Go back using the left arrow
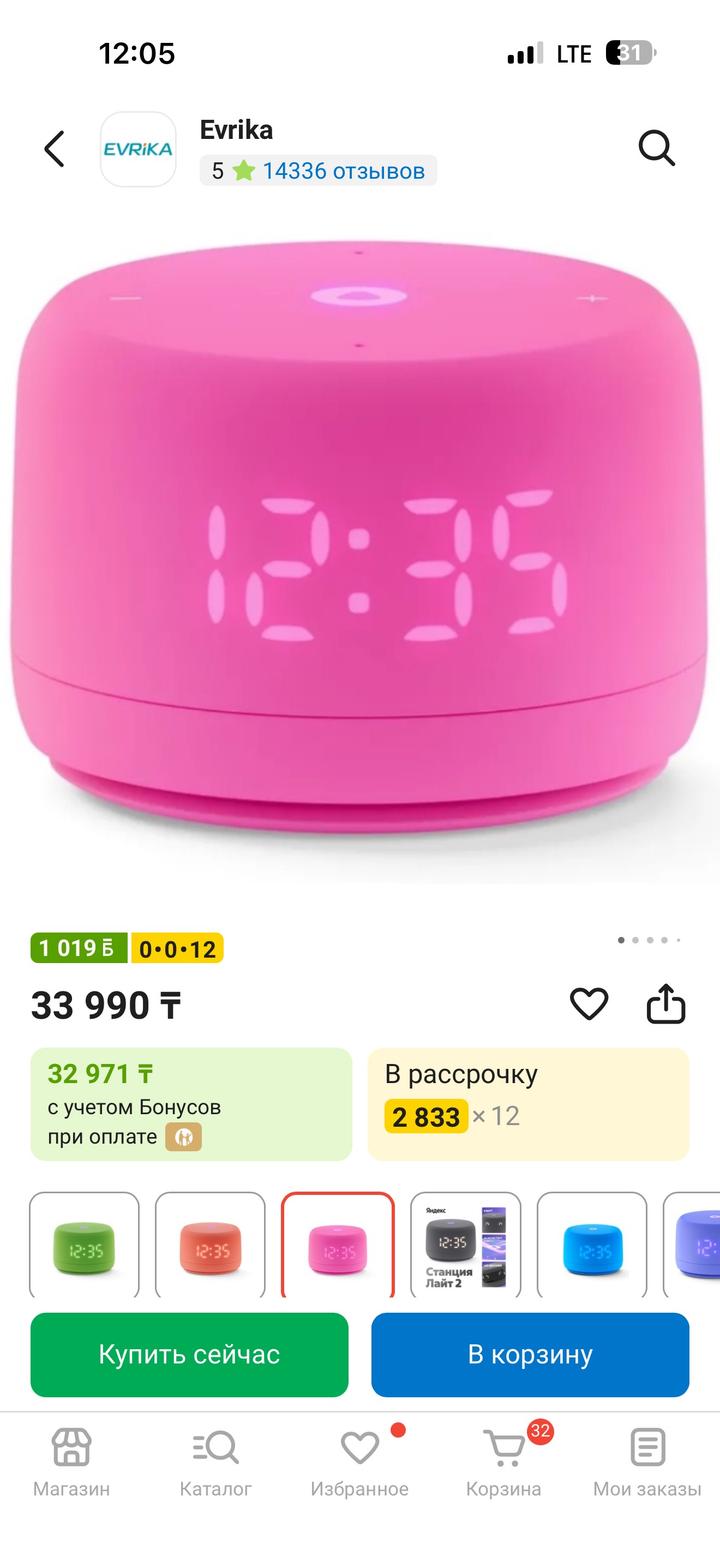This screenshot has height=1564, width=720. (x=54, y=149)
